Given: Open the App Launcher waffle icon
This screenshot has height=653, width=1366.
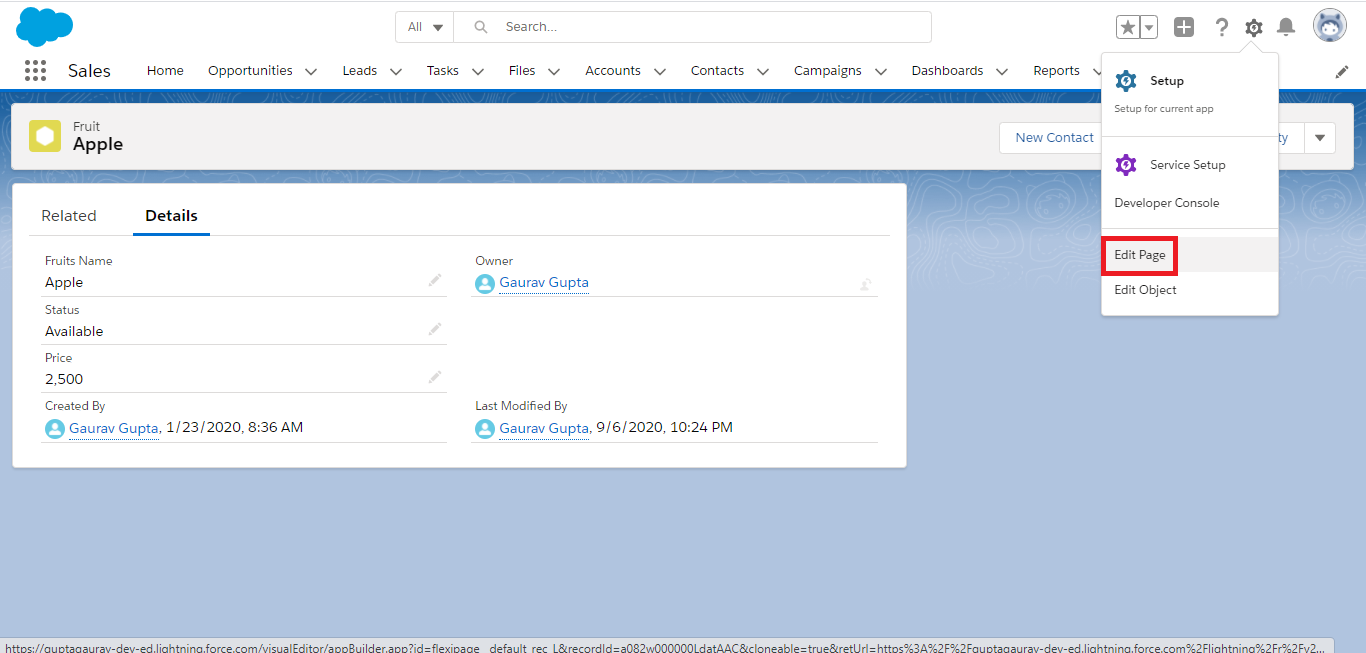Looking at the screenshot, I should [35, 70].
